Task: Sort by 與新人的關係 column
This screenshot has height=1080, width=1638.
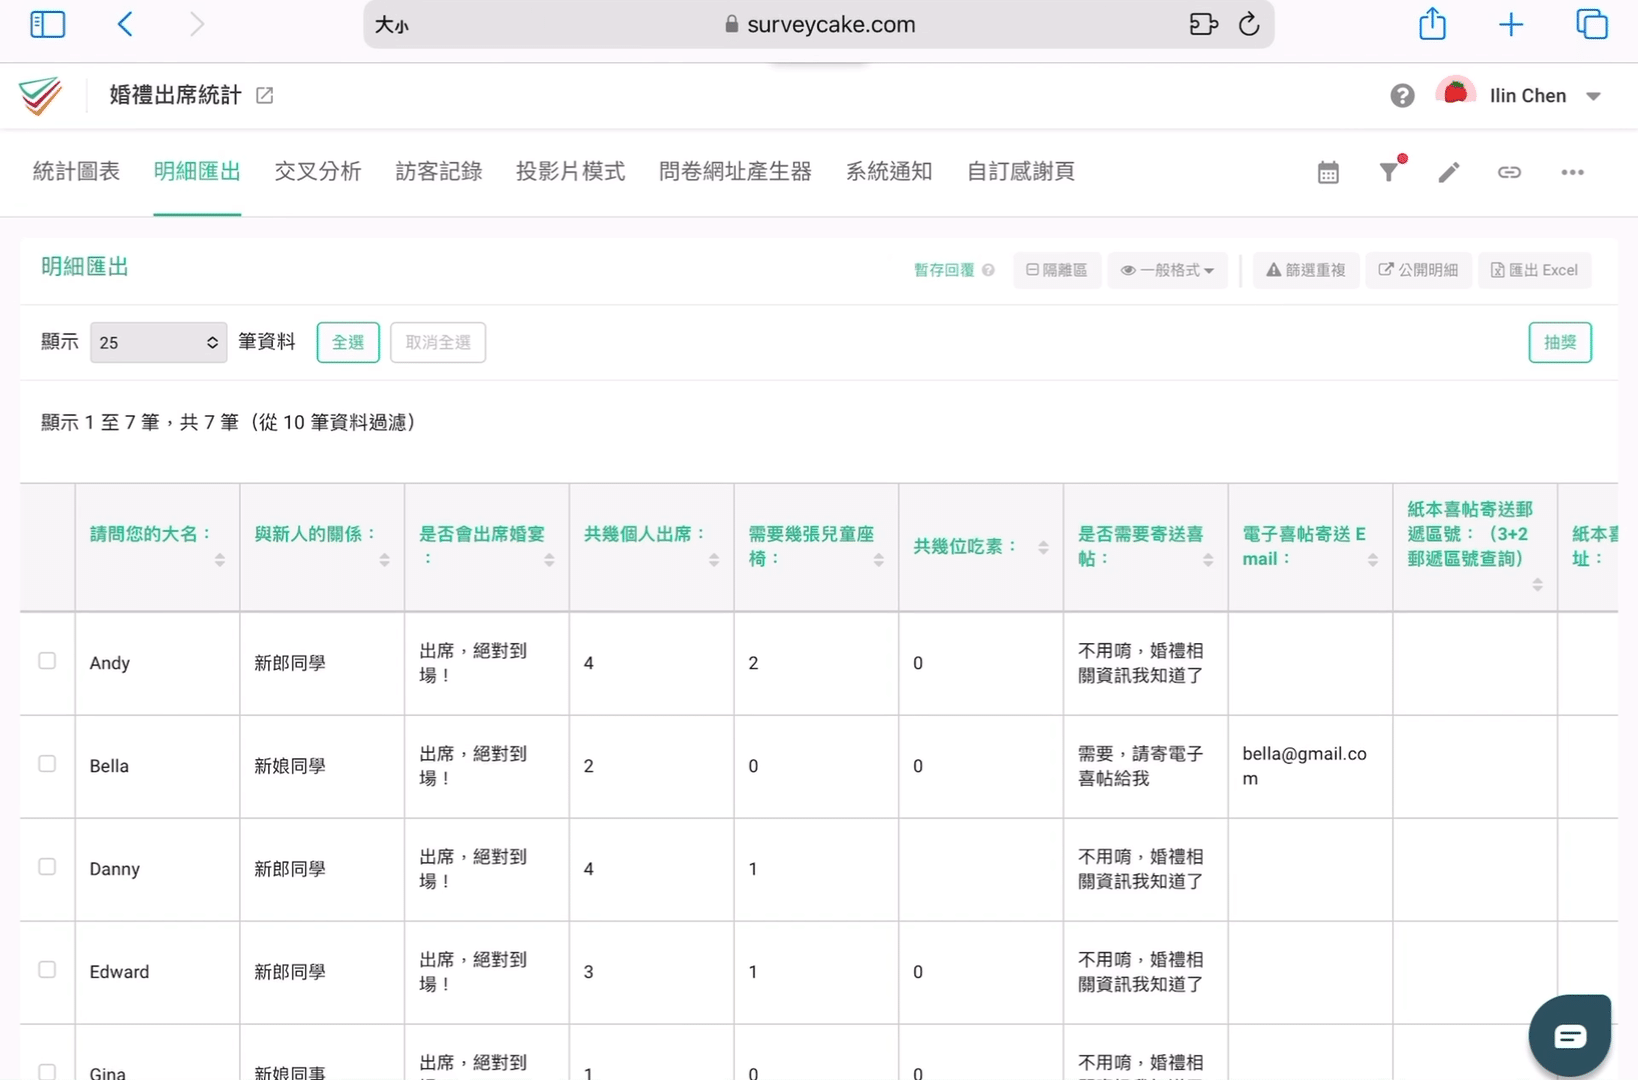Action: [x=384, y=560]
